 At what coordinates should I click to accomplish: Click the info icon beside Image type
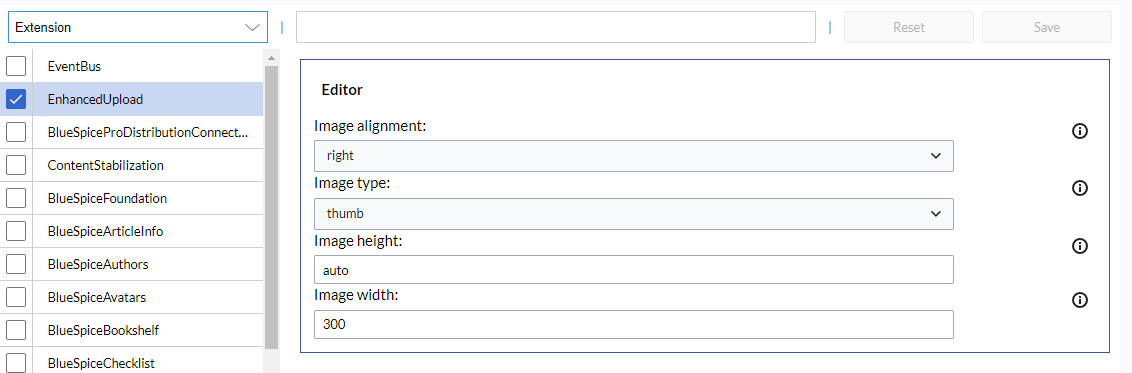point(1080,188)
